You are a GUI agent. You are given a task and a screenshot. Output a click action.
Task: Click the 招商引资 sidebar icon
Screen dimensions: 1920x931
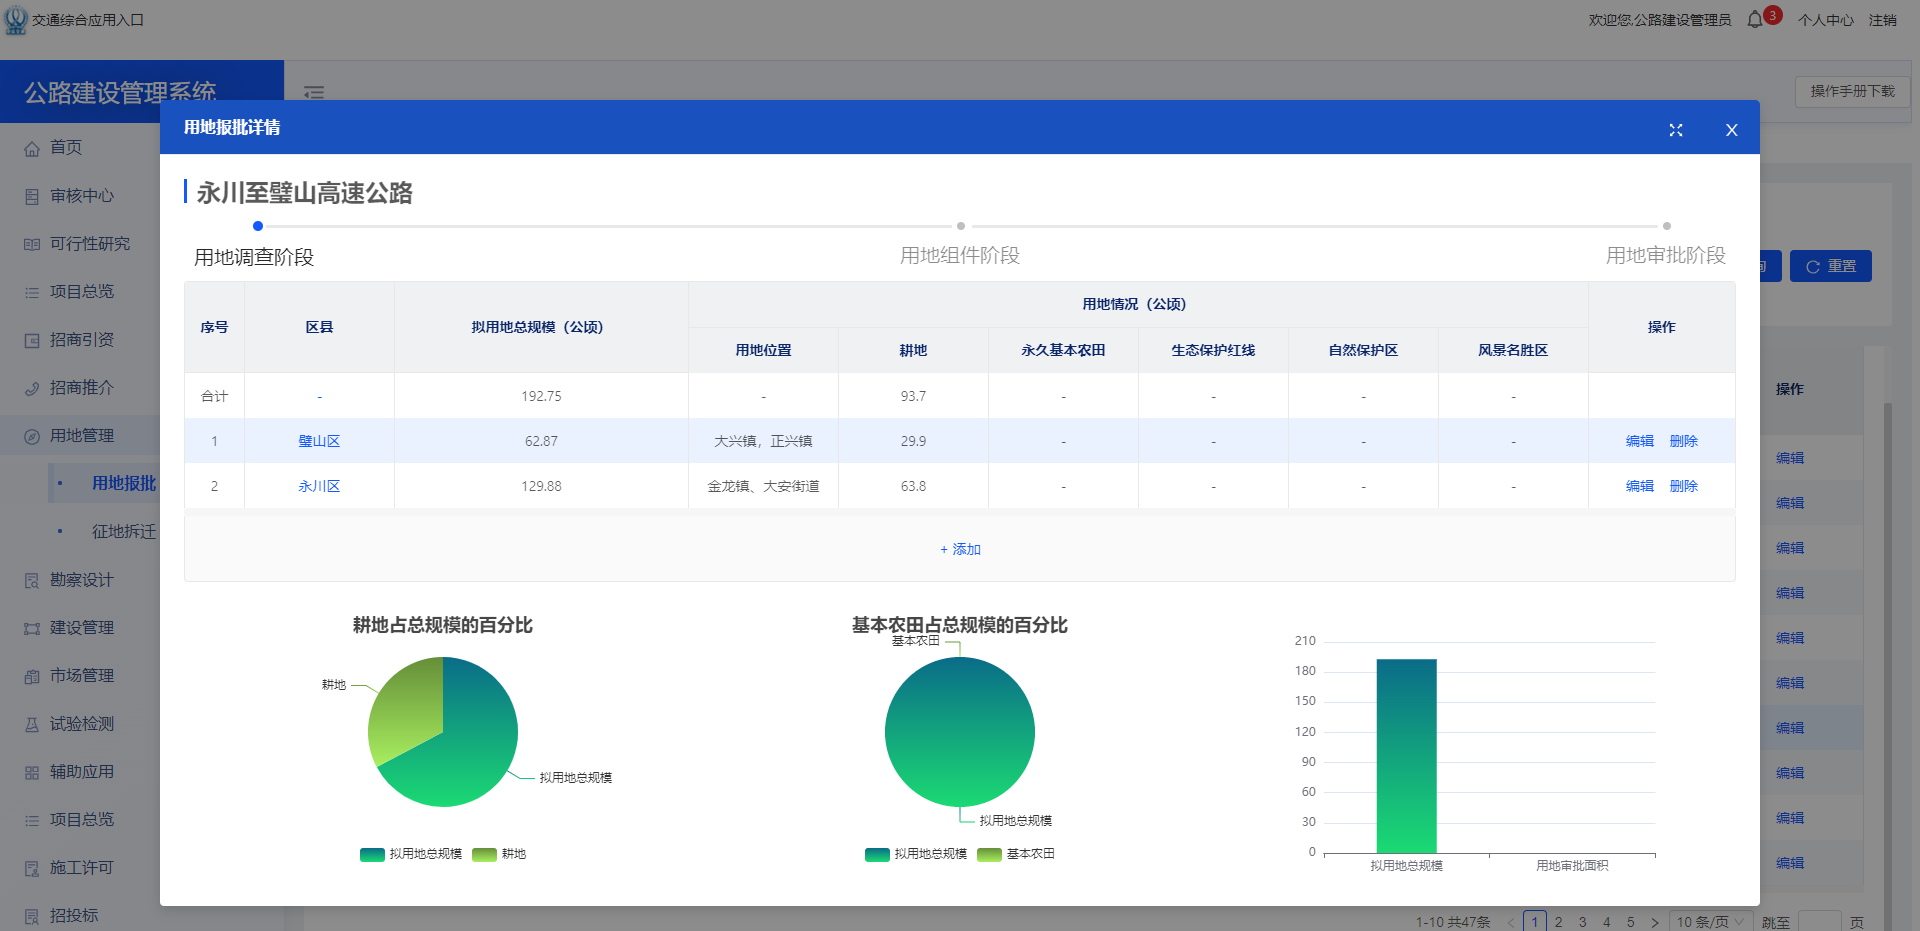32,340
